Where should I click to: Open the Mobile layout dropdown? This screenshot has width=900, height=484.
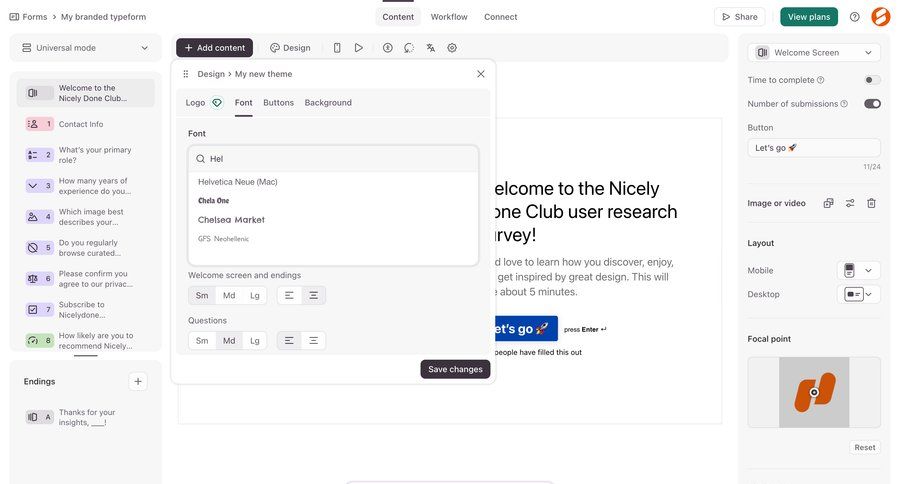[x=859, y=270]
